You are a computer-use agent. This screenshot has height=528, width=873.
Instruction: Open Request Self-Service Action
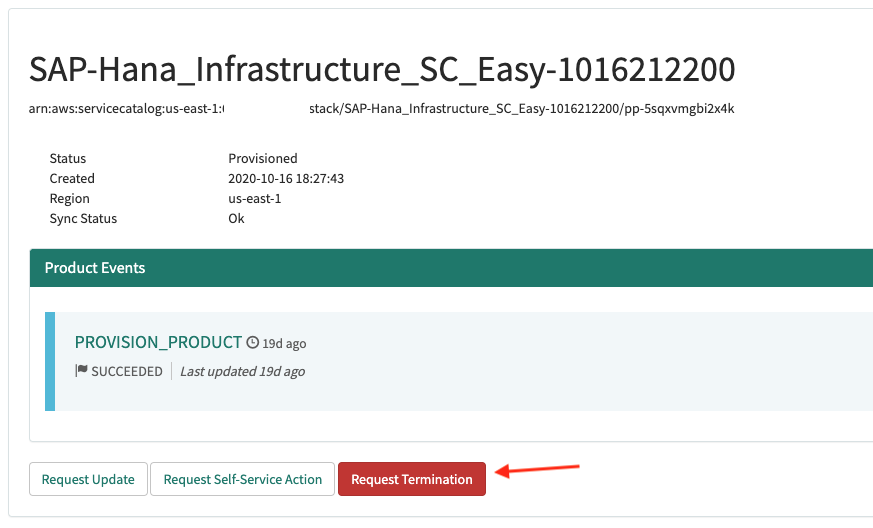point(242,479)
